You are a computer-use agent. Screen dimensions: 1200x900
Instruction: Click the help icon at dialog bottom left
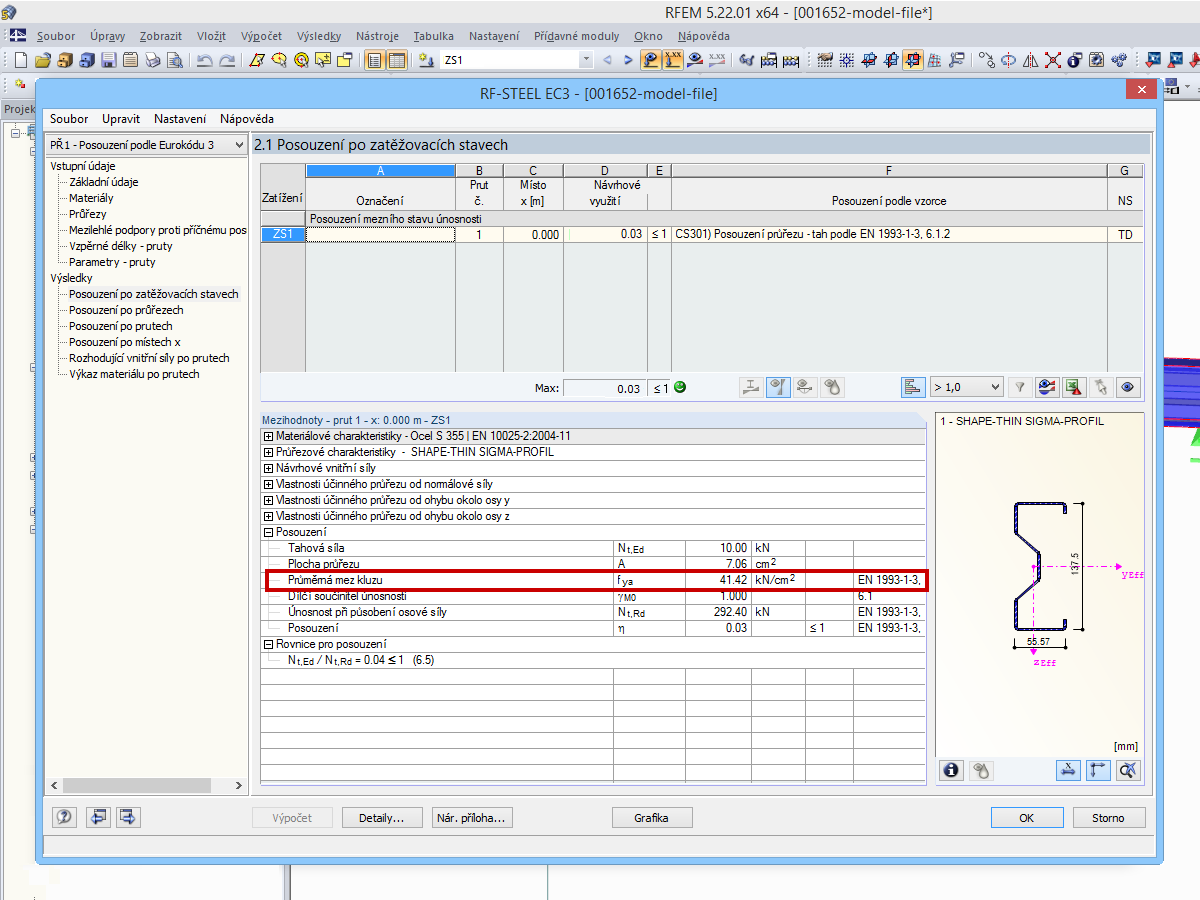point(65,817)
